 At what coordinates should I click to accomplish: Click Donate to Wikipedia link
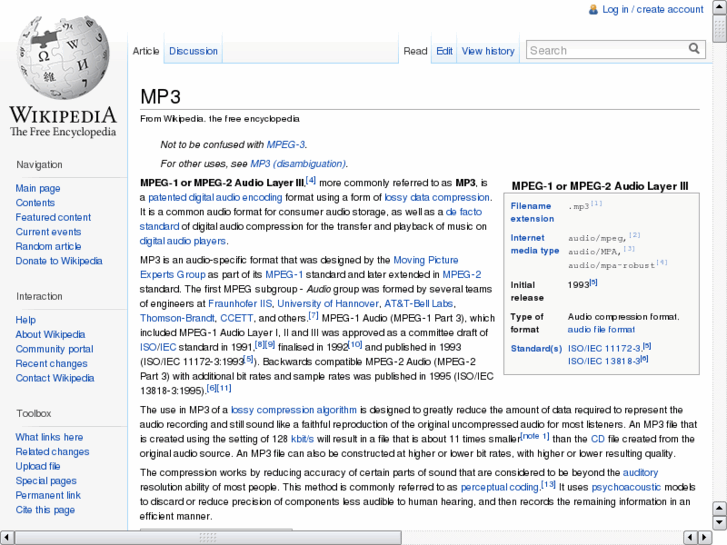[59, 261]
